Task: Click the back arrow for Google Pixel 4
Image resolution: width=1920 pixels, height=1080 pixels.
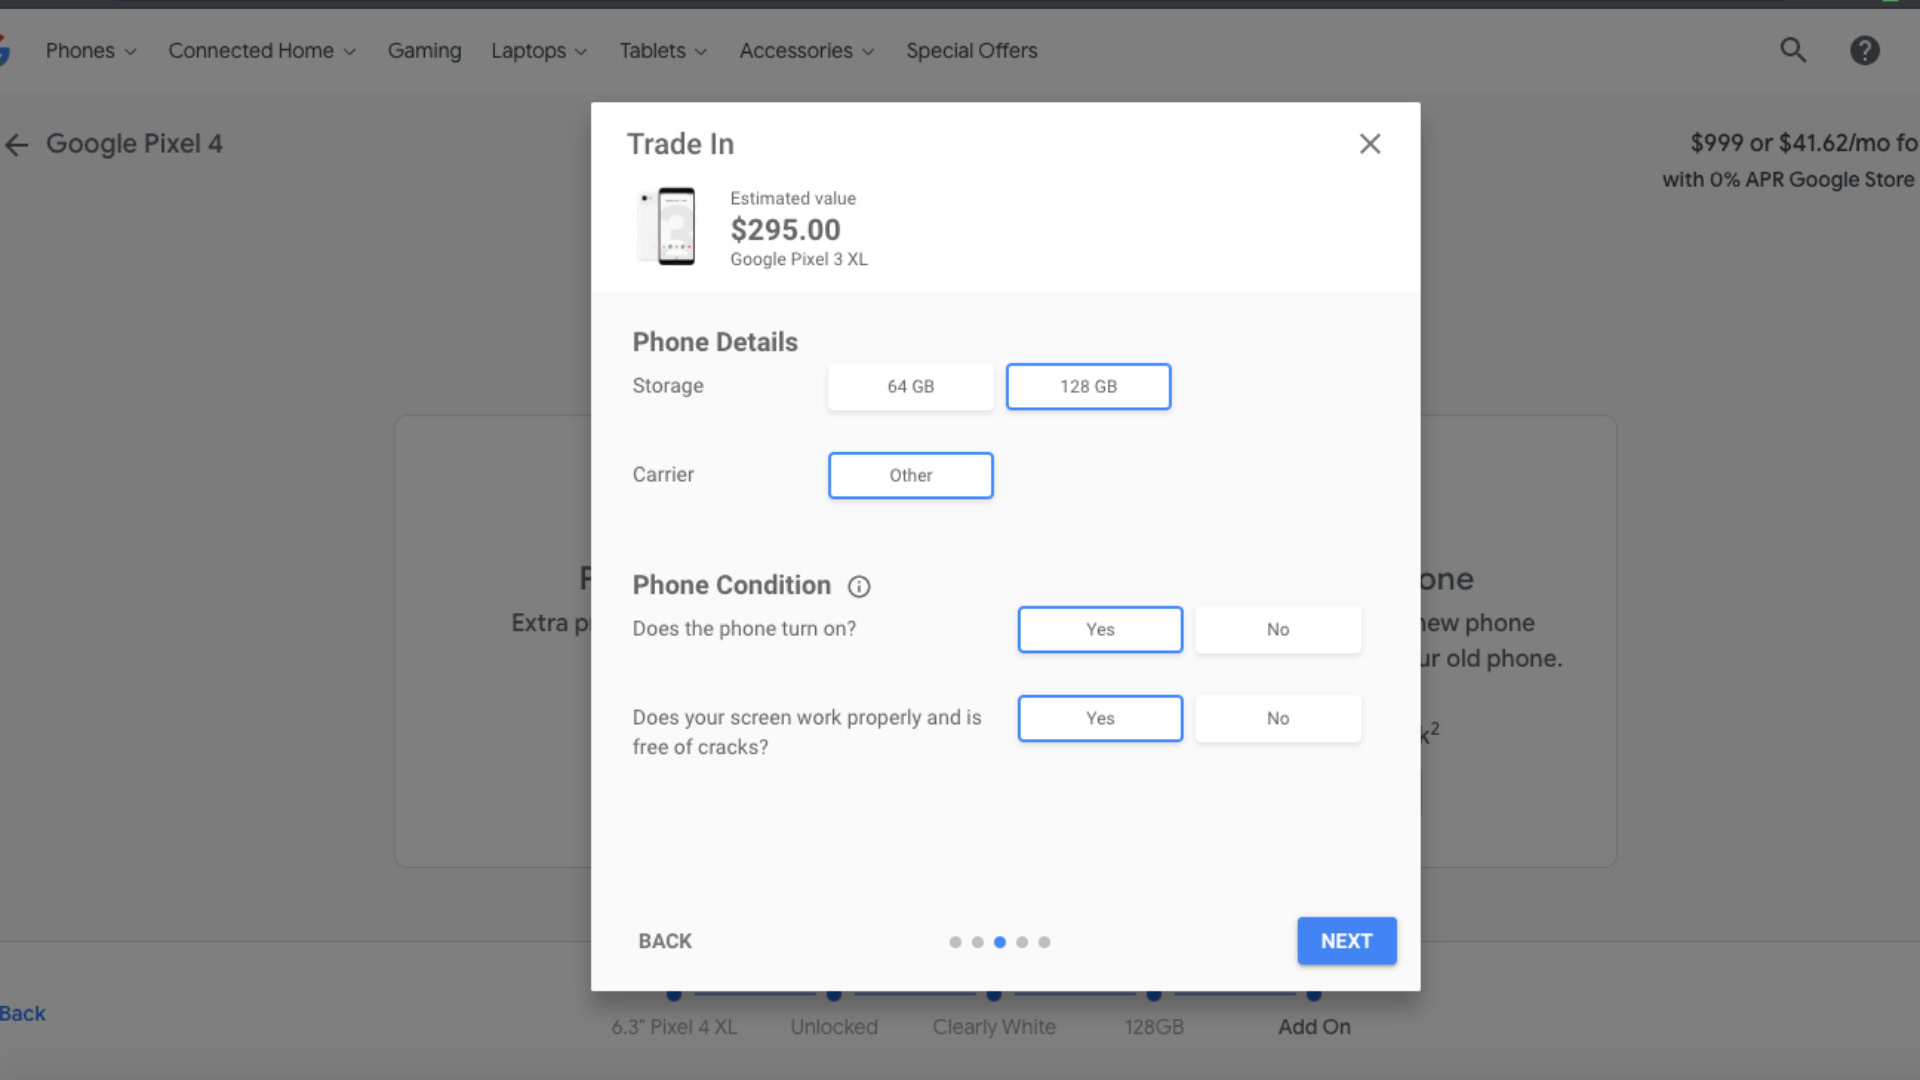Action: [x=17, y=142]
